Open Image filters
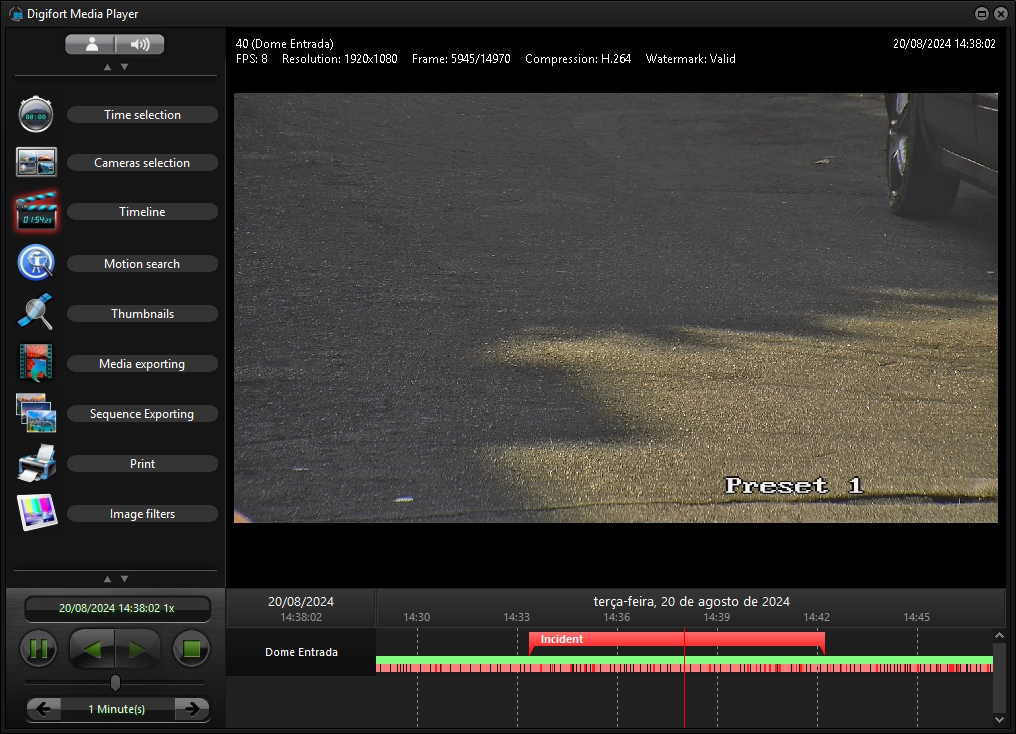Image resolution: width=1016 pixels, height=734 pixels. (x=142, y=514)
